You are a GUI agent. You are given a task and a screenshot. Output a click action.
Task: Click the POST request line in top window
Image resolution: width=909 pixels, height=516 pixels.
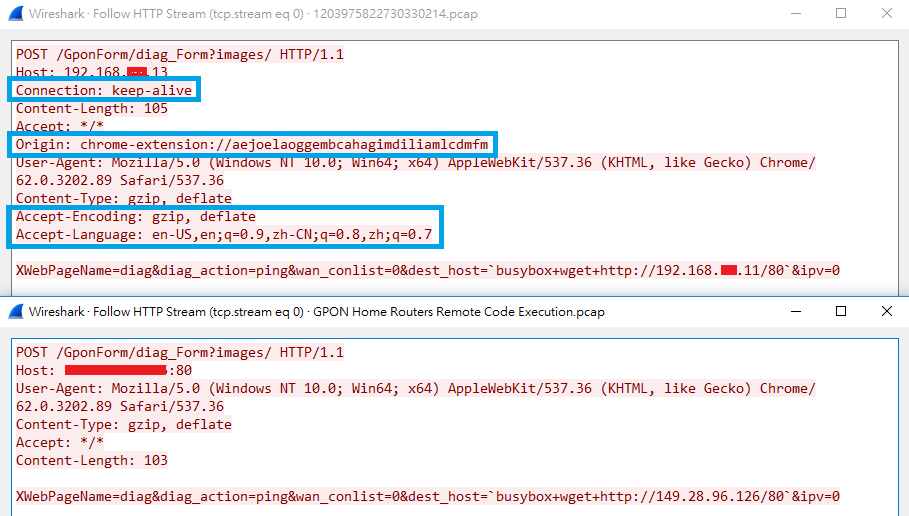coord(180,54)
